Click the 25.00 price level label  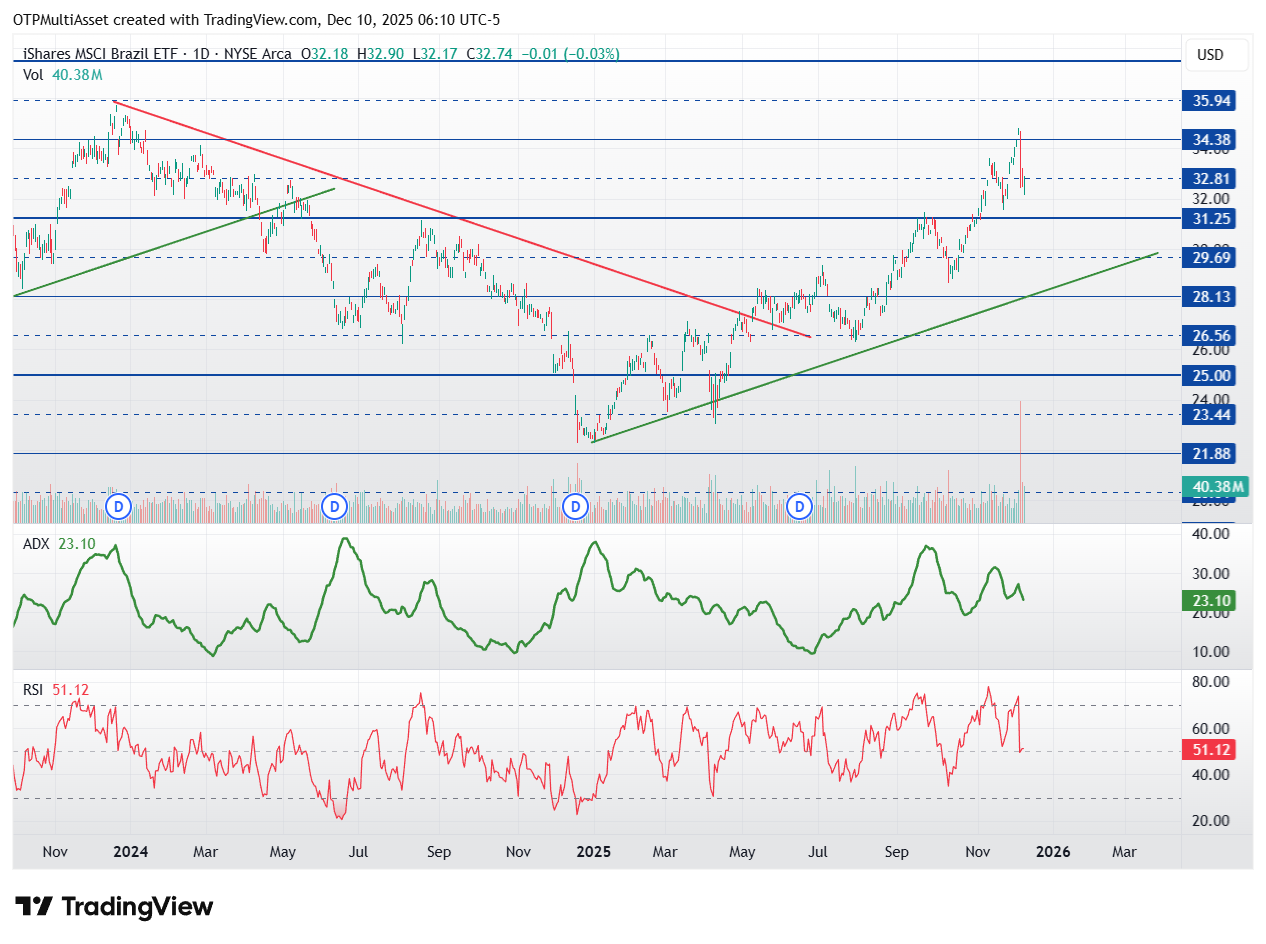[1209, 375]
